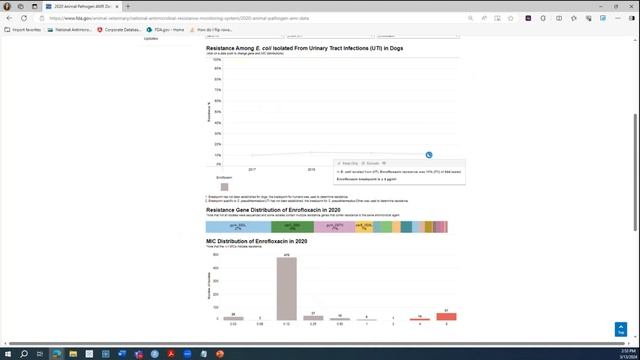Screen dimensions: 640x360
Task: Select the pink gyrA gene segment
Action: [x=335, y=227]
